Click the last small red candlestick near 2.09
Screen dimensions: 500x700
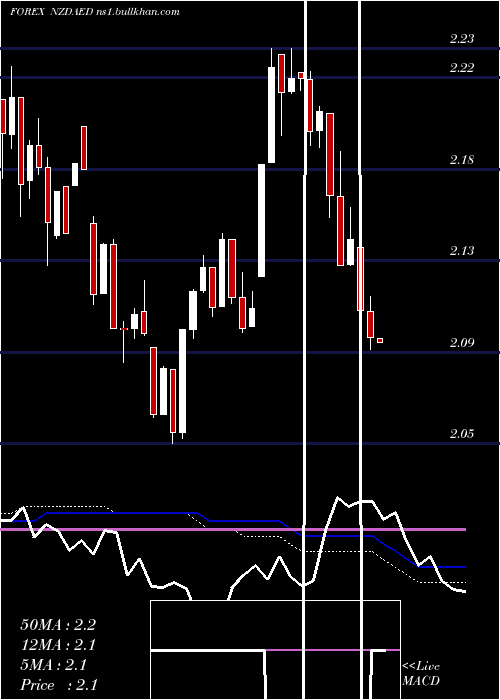(380, 341)
